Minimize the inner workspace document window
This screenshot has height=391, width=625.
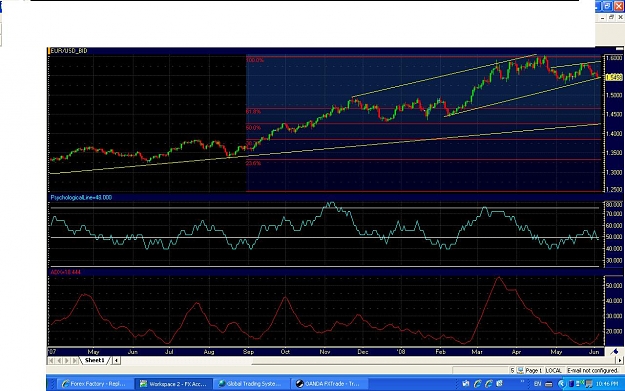tap(602, 18)
